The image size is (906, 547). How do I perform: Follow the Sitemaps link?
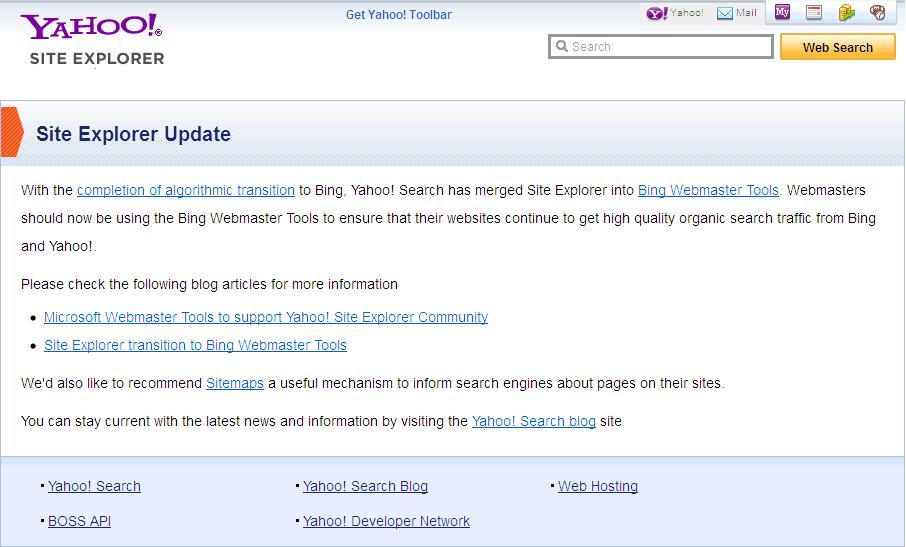[x=235, y=383]
